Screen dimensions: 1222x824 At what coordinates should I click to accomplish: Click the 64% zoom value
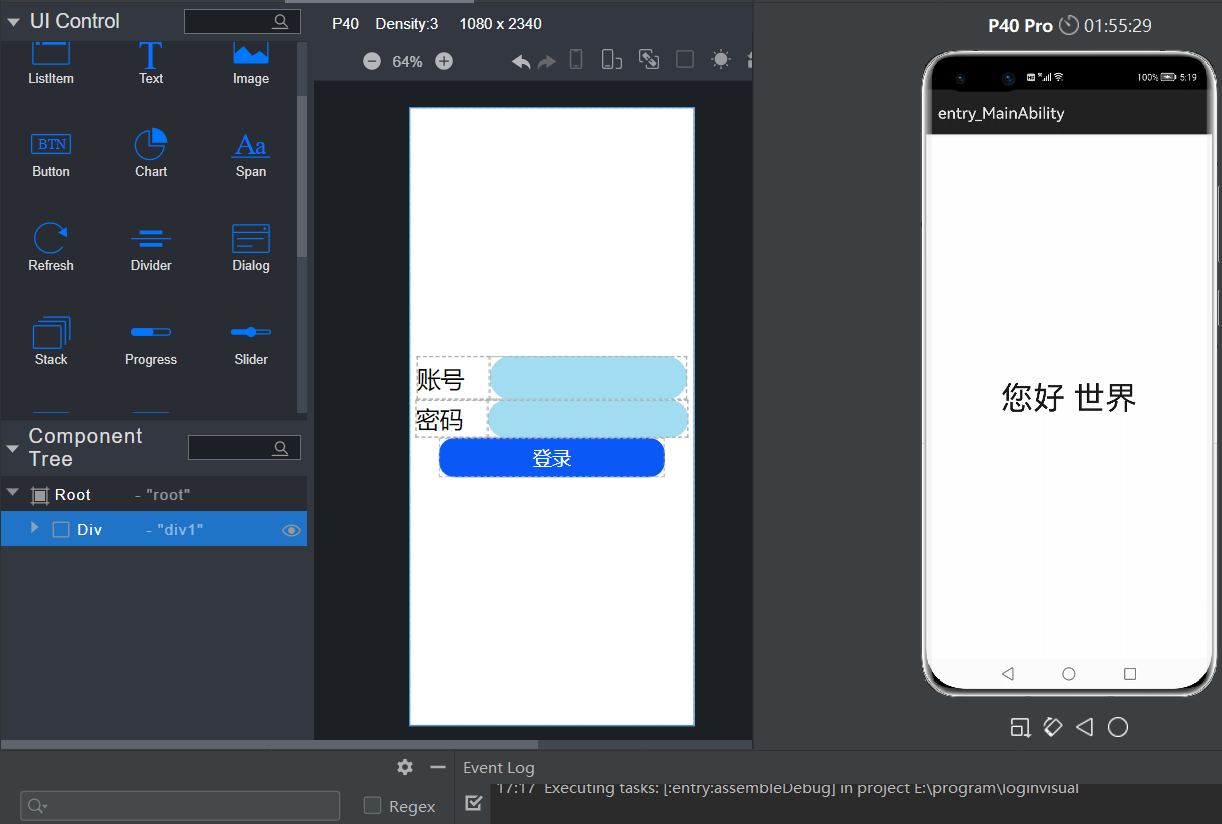click(x=407, y=61)
